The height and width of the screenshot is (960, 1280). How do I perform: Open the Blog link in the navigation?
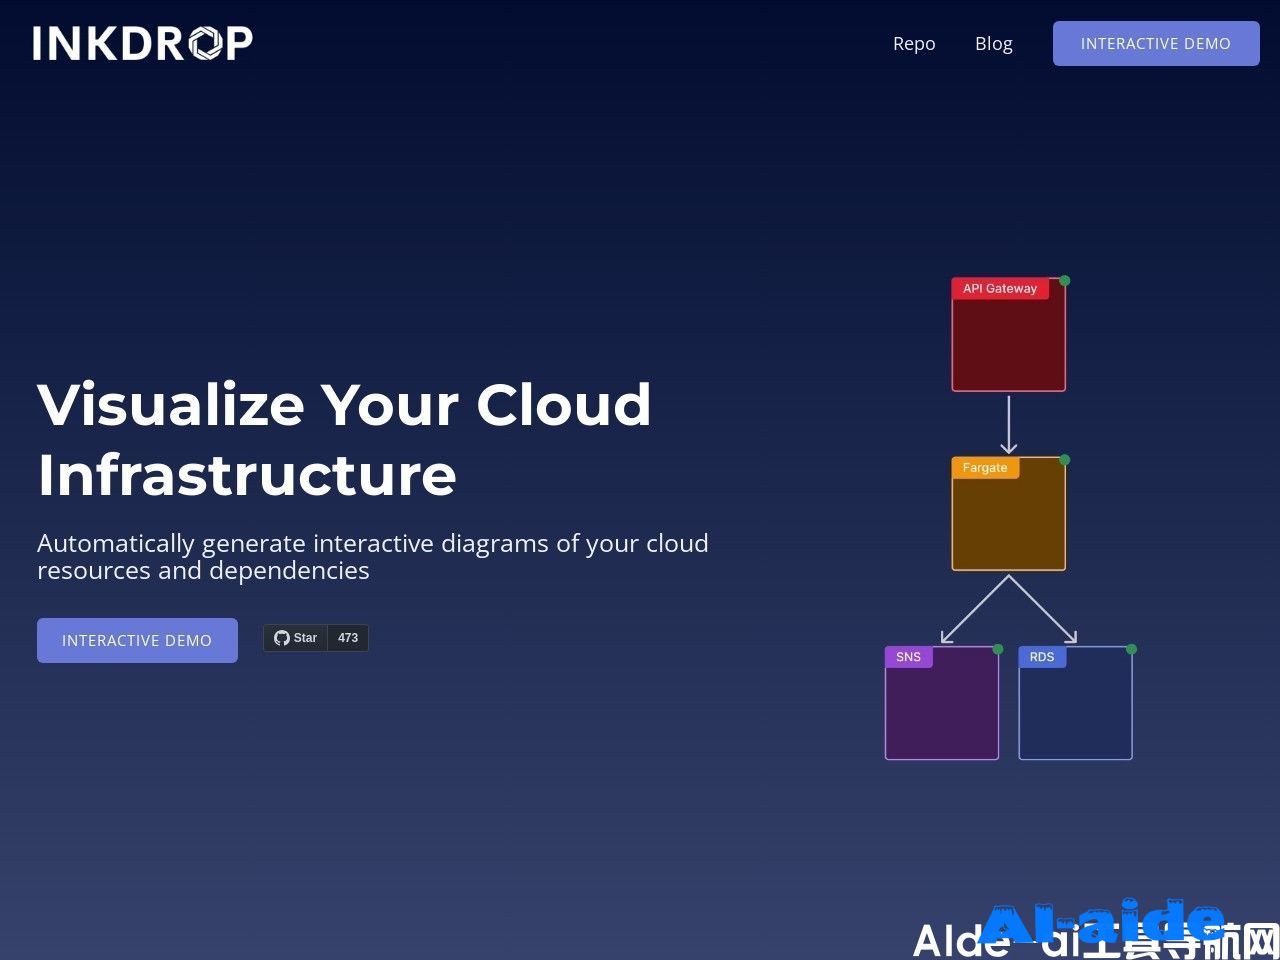coord(994,43)
